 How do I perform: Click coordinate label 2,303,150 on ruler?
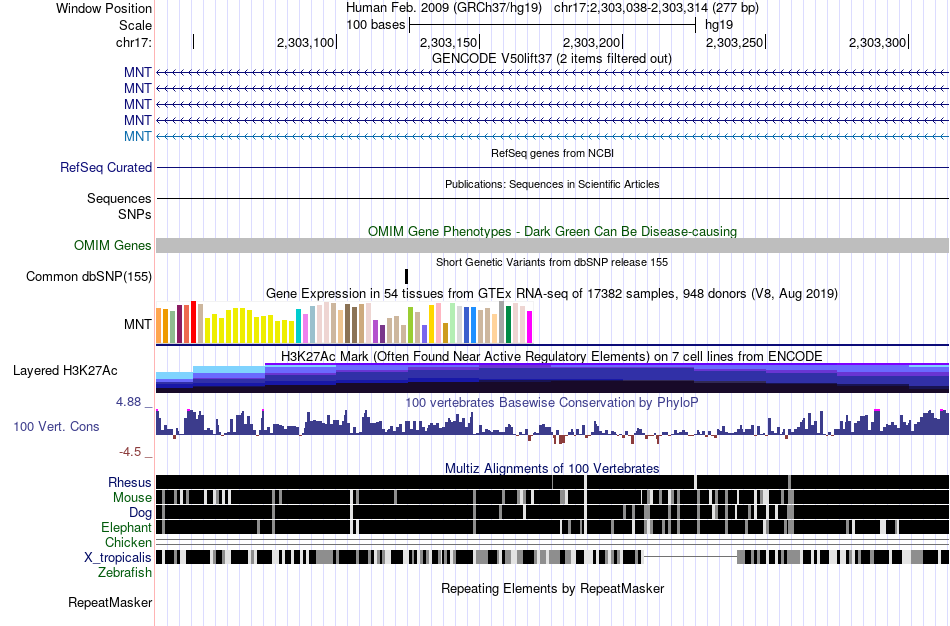tap(448, 42)
